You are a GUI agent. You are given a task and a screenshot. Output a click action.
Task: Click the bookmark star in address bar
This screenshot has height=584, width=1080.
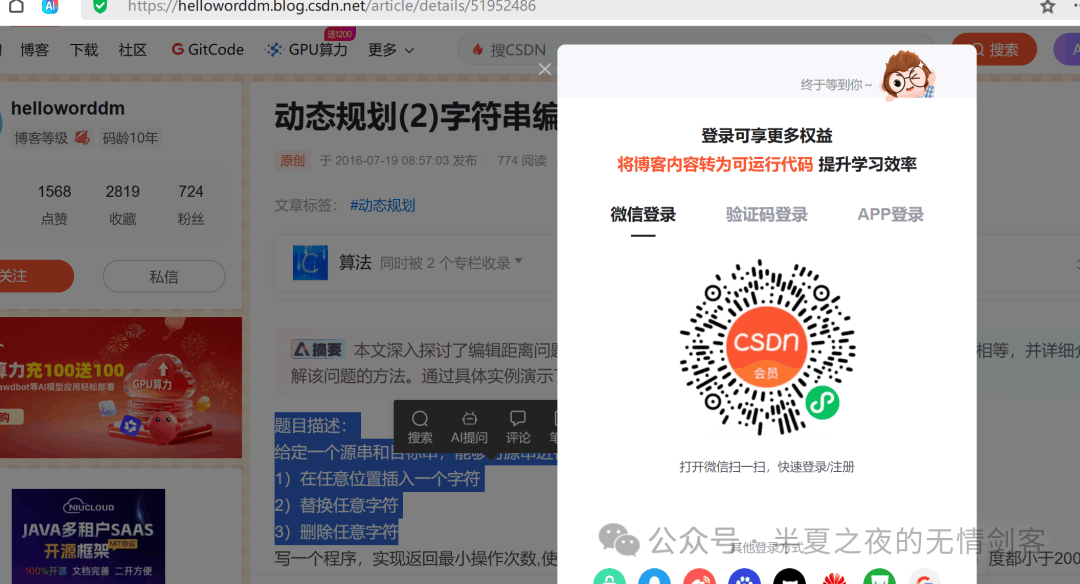(x=1047, y=6)
